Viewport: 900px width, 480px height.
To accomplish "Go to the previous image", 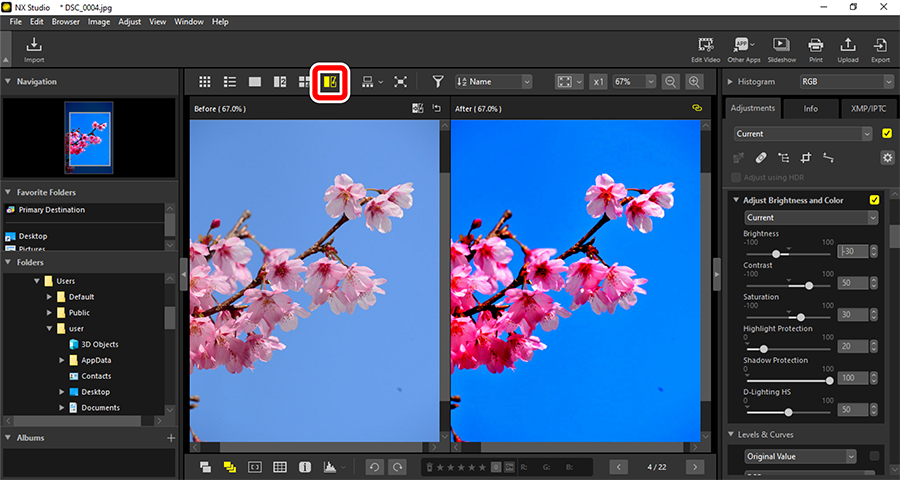I will (618, 467).
